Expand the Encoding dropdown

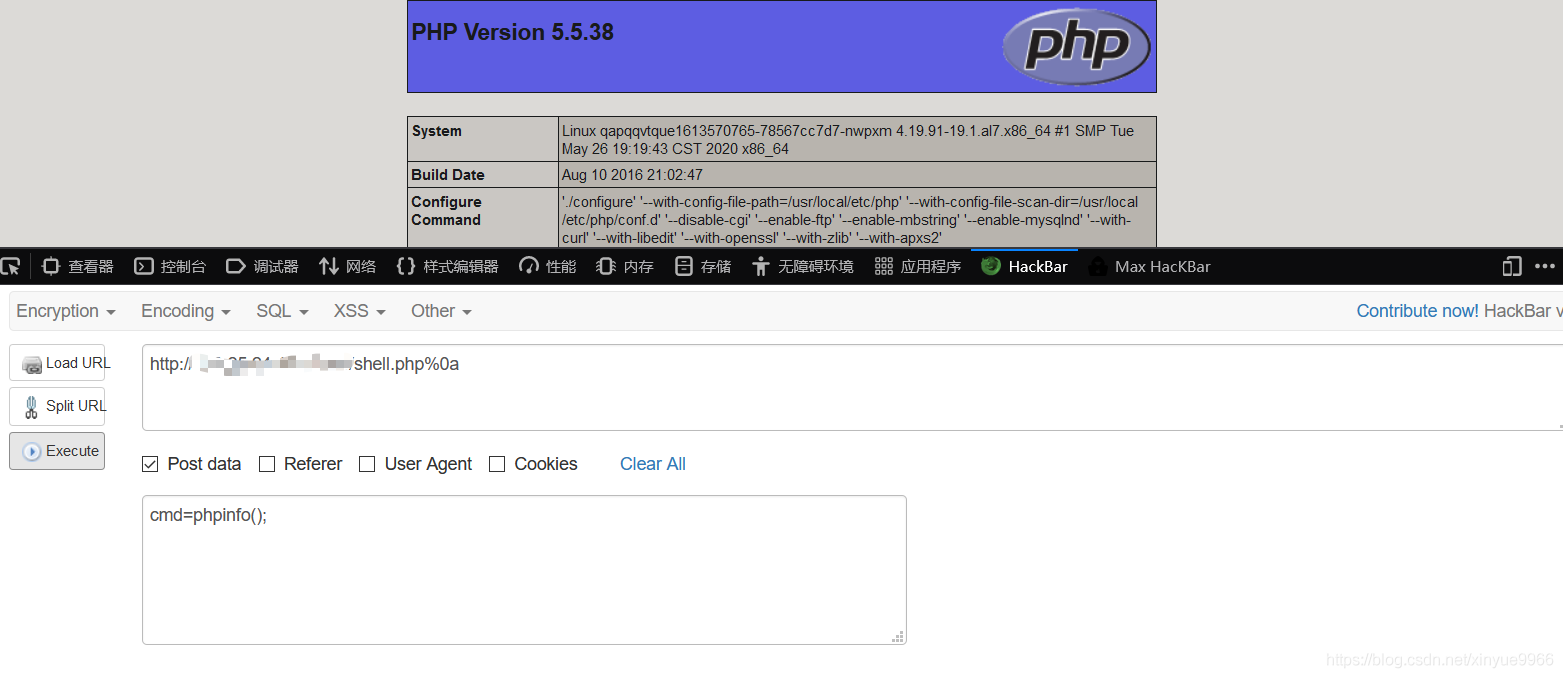[x=186, y=311]
